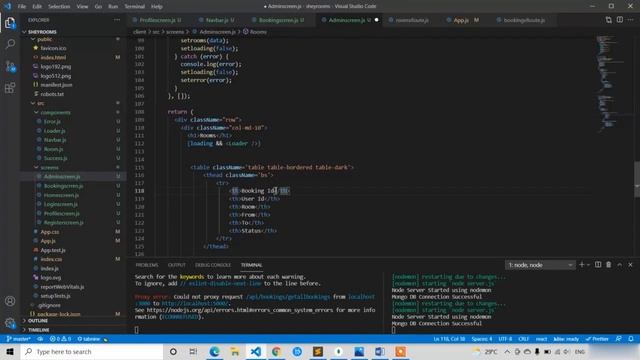
Task: Open the Extensions view
Action: 10,87
